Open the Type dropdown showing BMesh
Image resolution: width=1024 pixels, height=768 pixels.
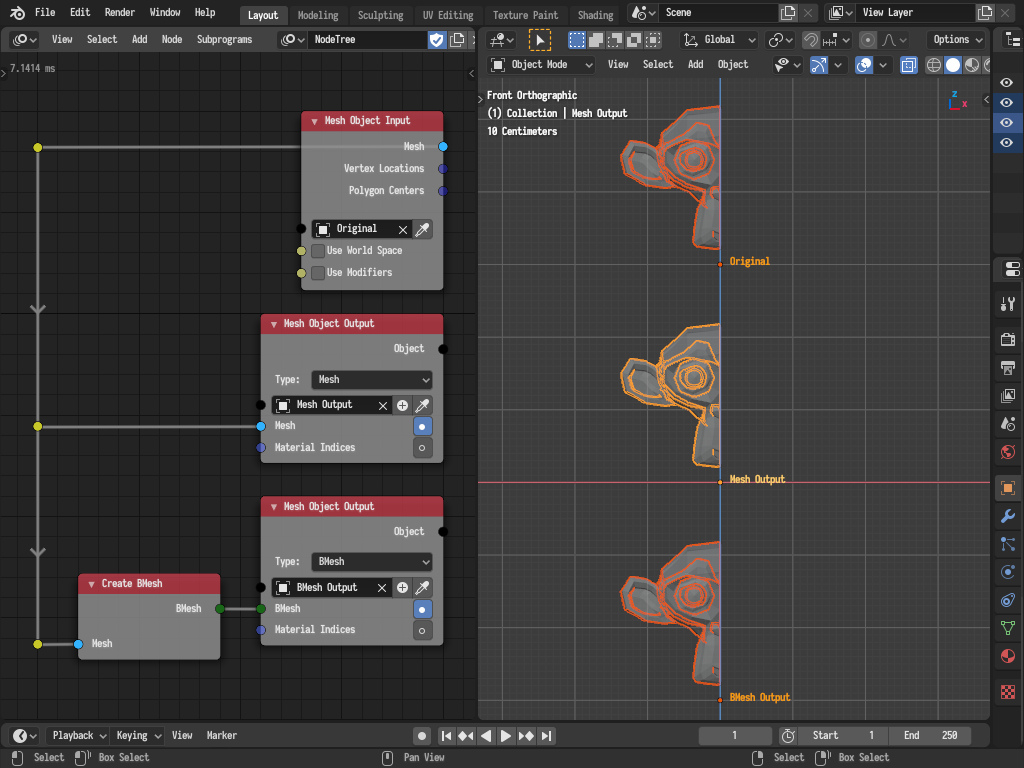coord(371,562)
